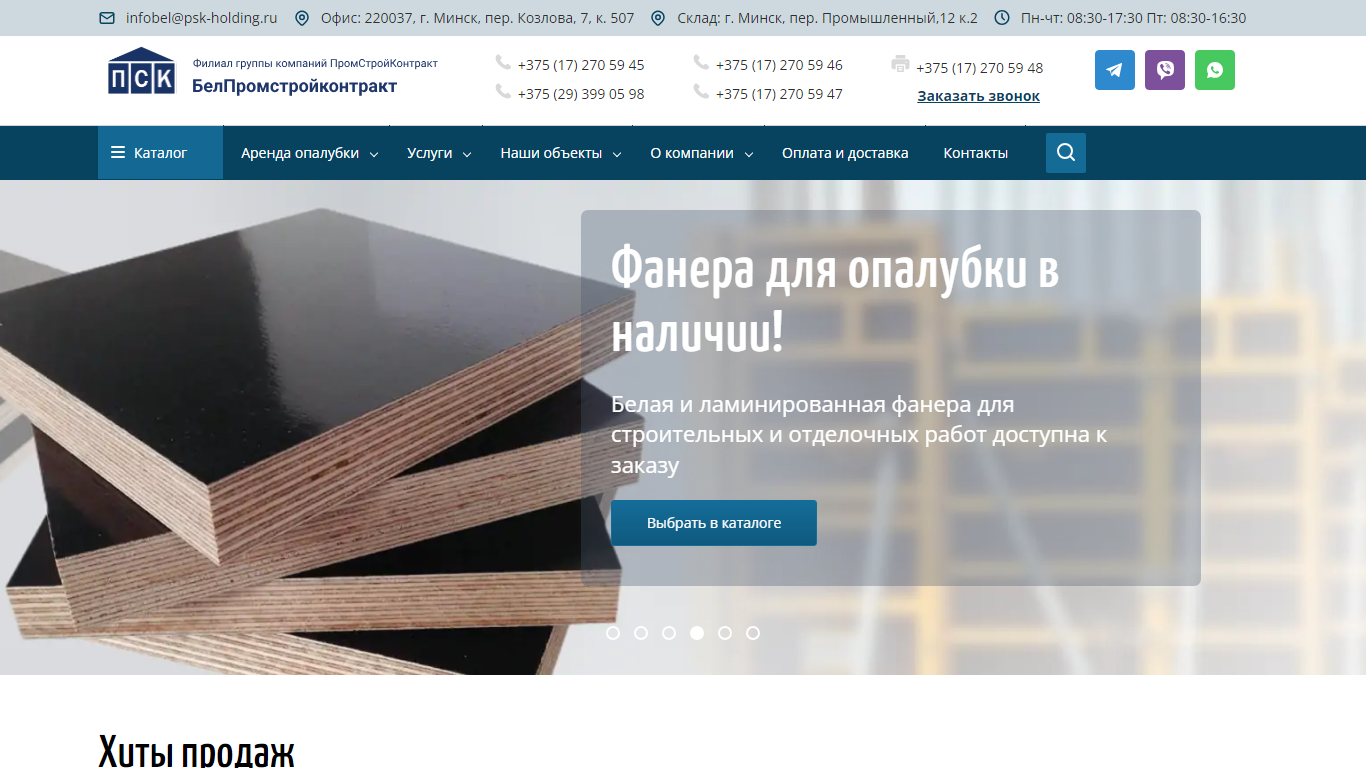This screenshot has width=1366, height=768.
Task: Select the first slider dot
Action: tap(613, 633)
